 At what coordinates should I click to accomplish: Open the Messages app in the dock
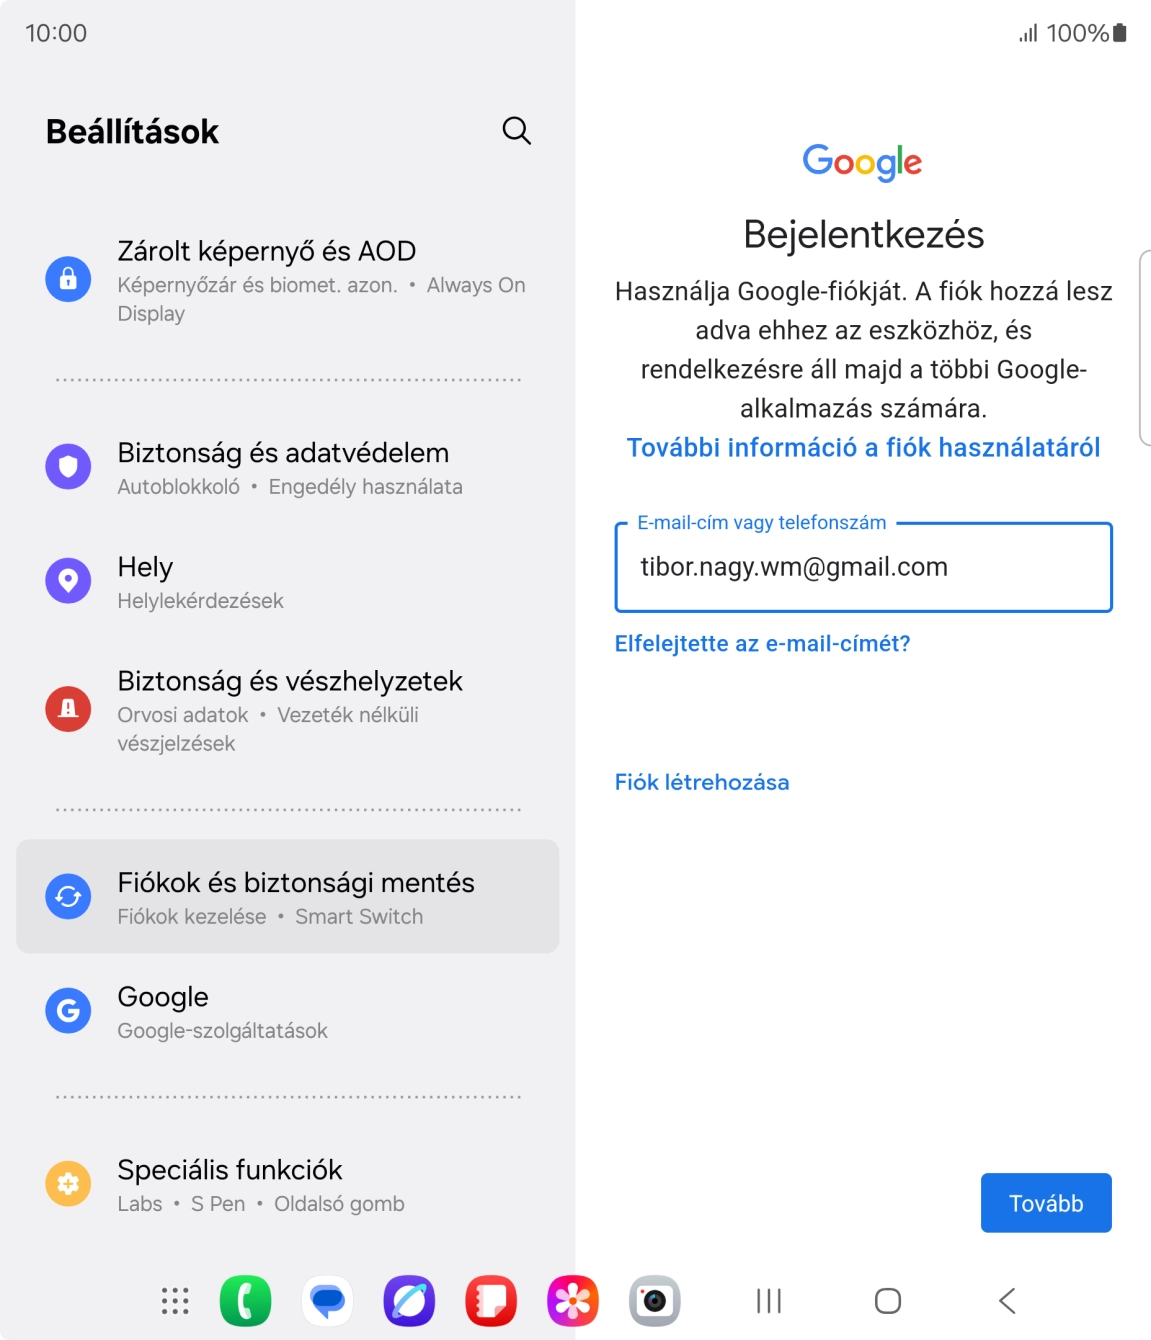[x=327, y=1301]
